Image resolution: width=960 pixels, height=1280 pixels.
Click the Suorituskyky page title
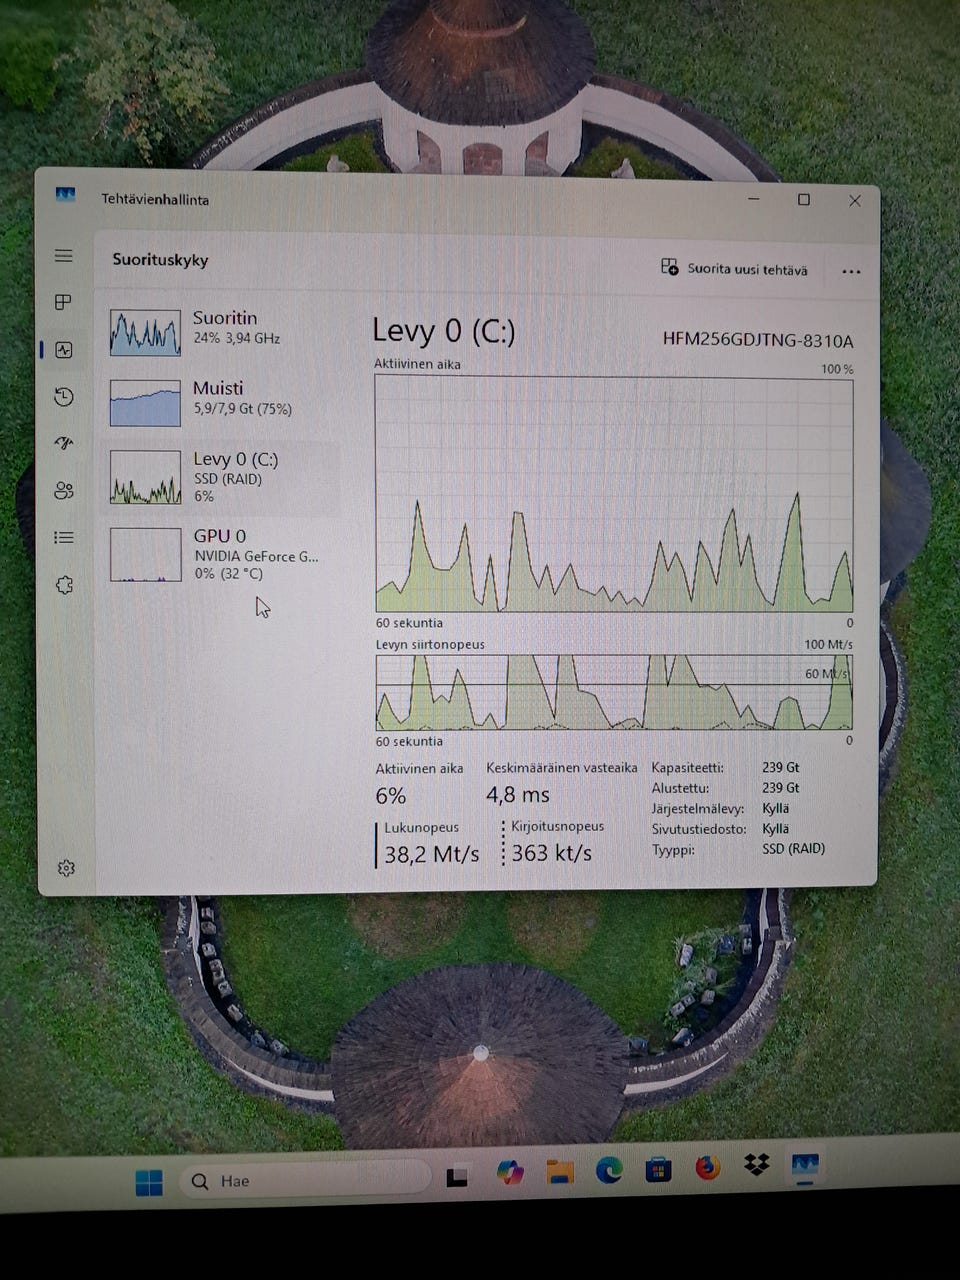(160, 260)
